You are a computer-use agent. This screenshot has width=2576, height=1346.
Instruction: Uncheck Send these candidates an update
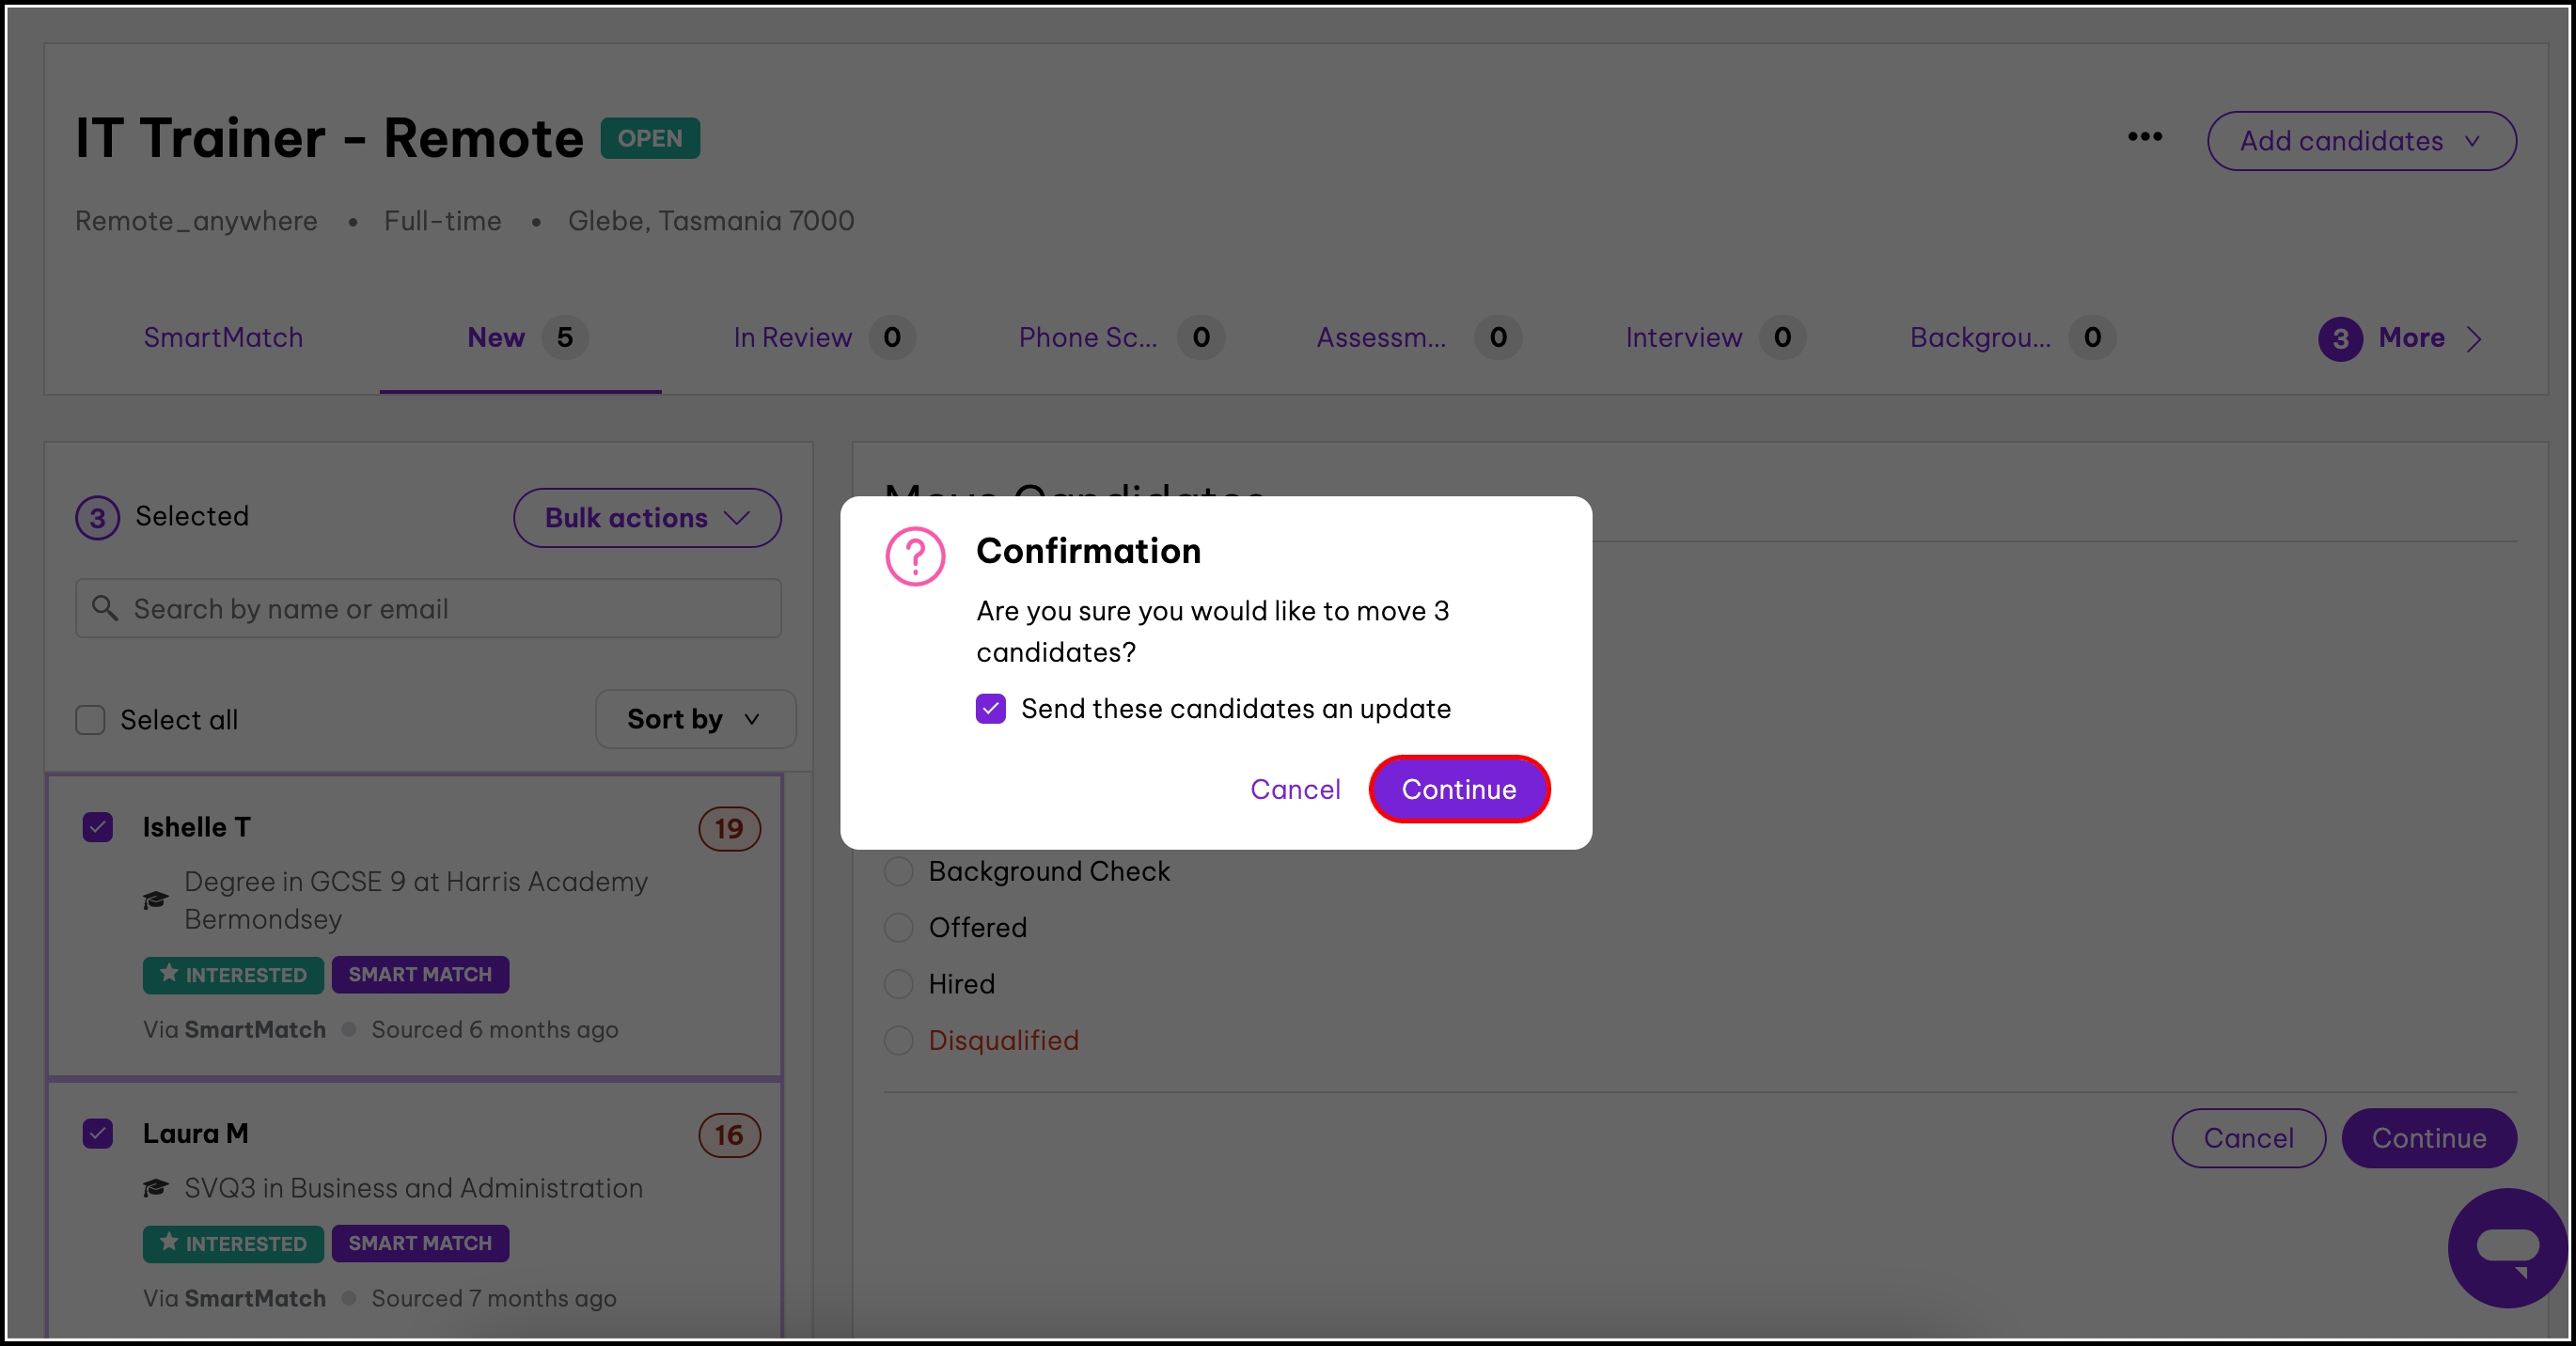(x=990, y=708)
